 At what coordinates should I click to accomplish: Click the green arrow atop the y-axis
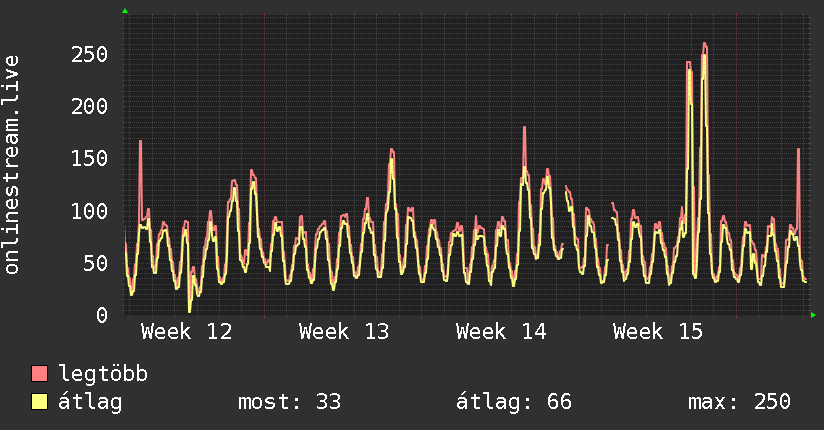(x=125, y=11)
